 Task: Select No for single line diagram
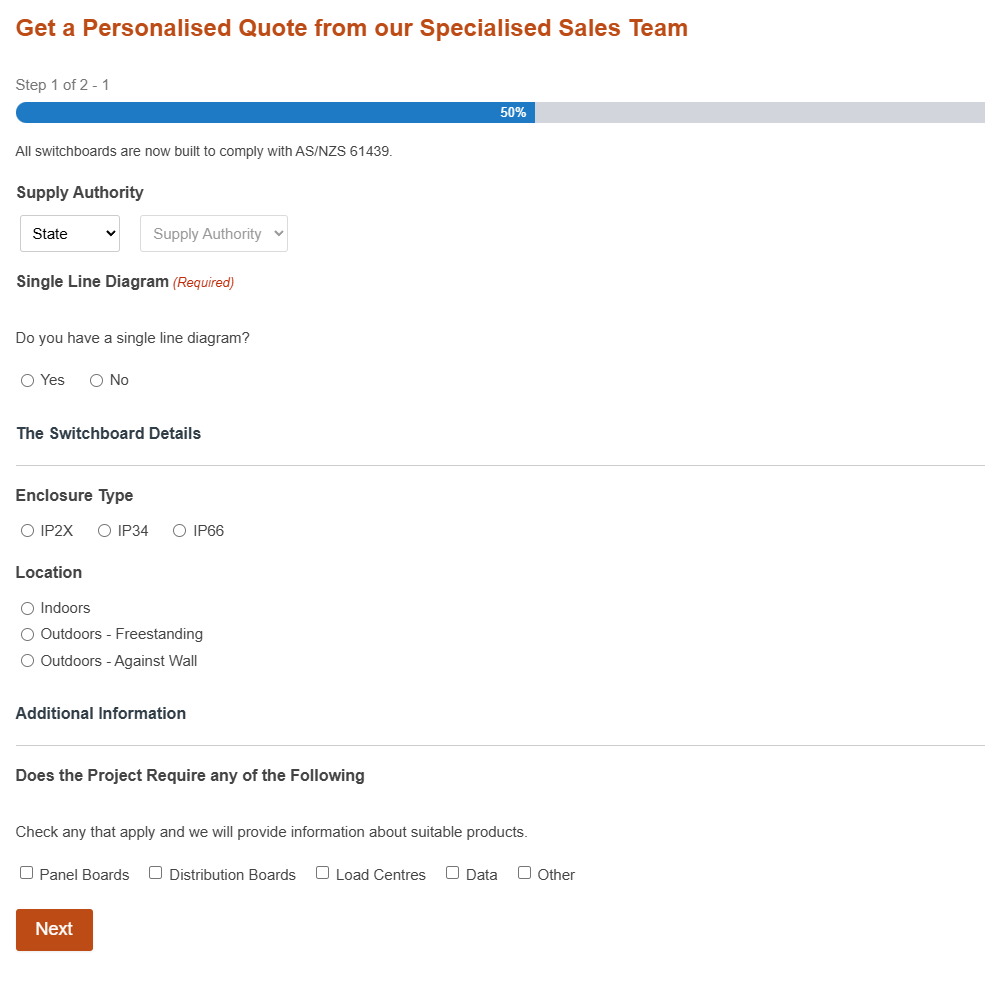pyautogui.click(x=95, y=380)
